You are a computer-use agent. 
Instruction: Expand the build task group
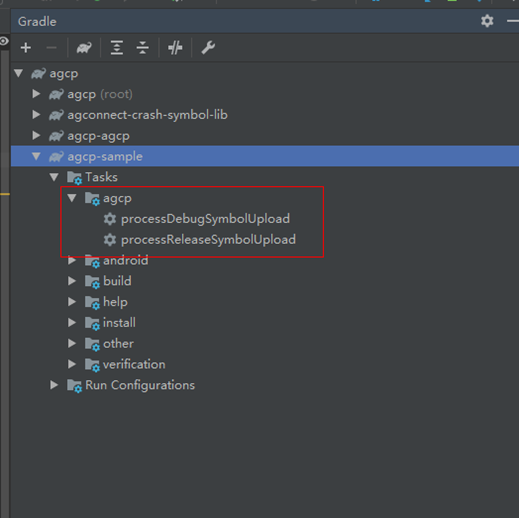pyautogui.click(x=72, y=281)
